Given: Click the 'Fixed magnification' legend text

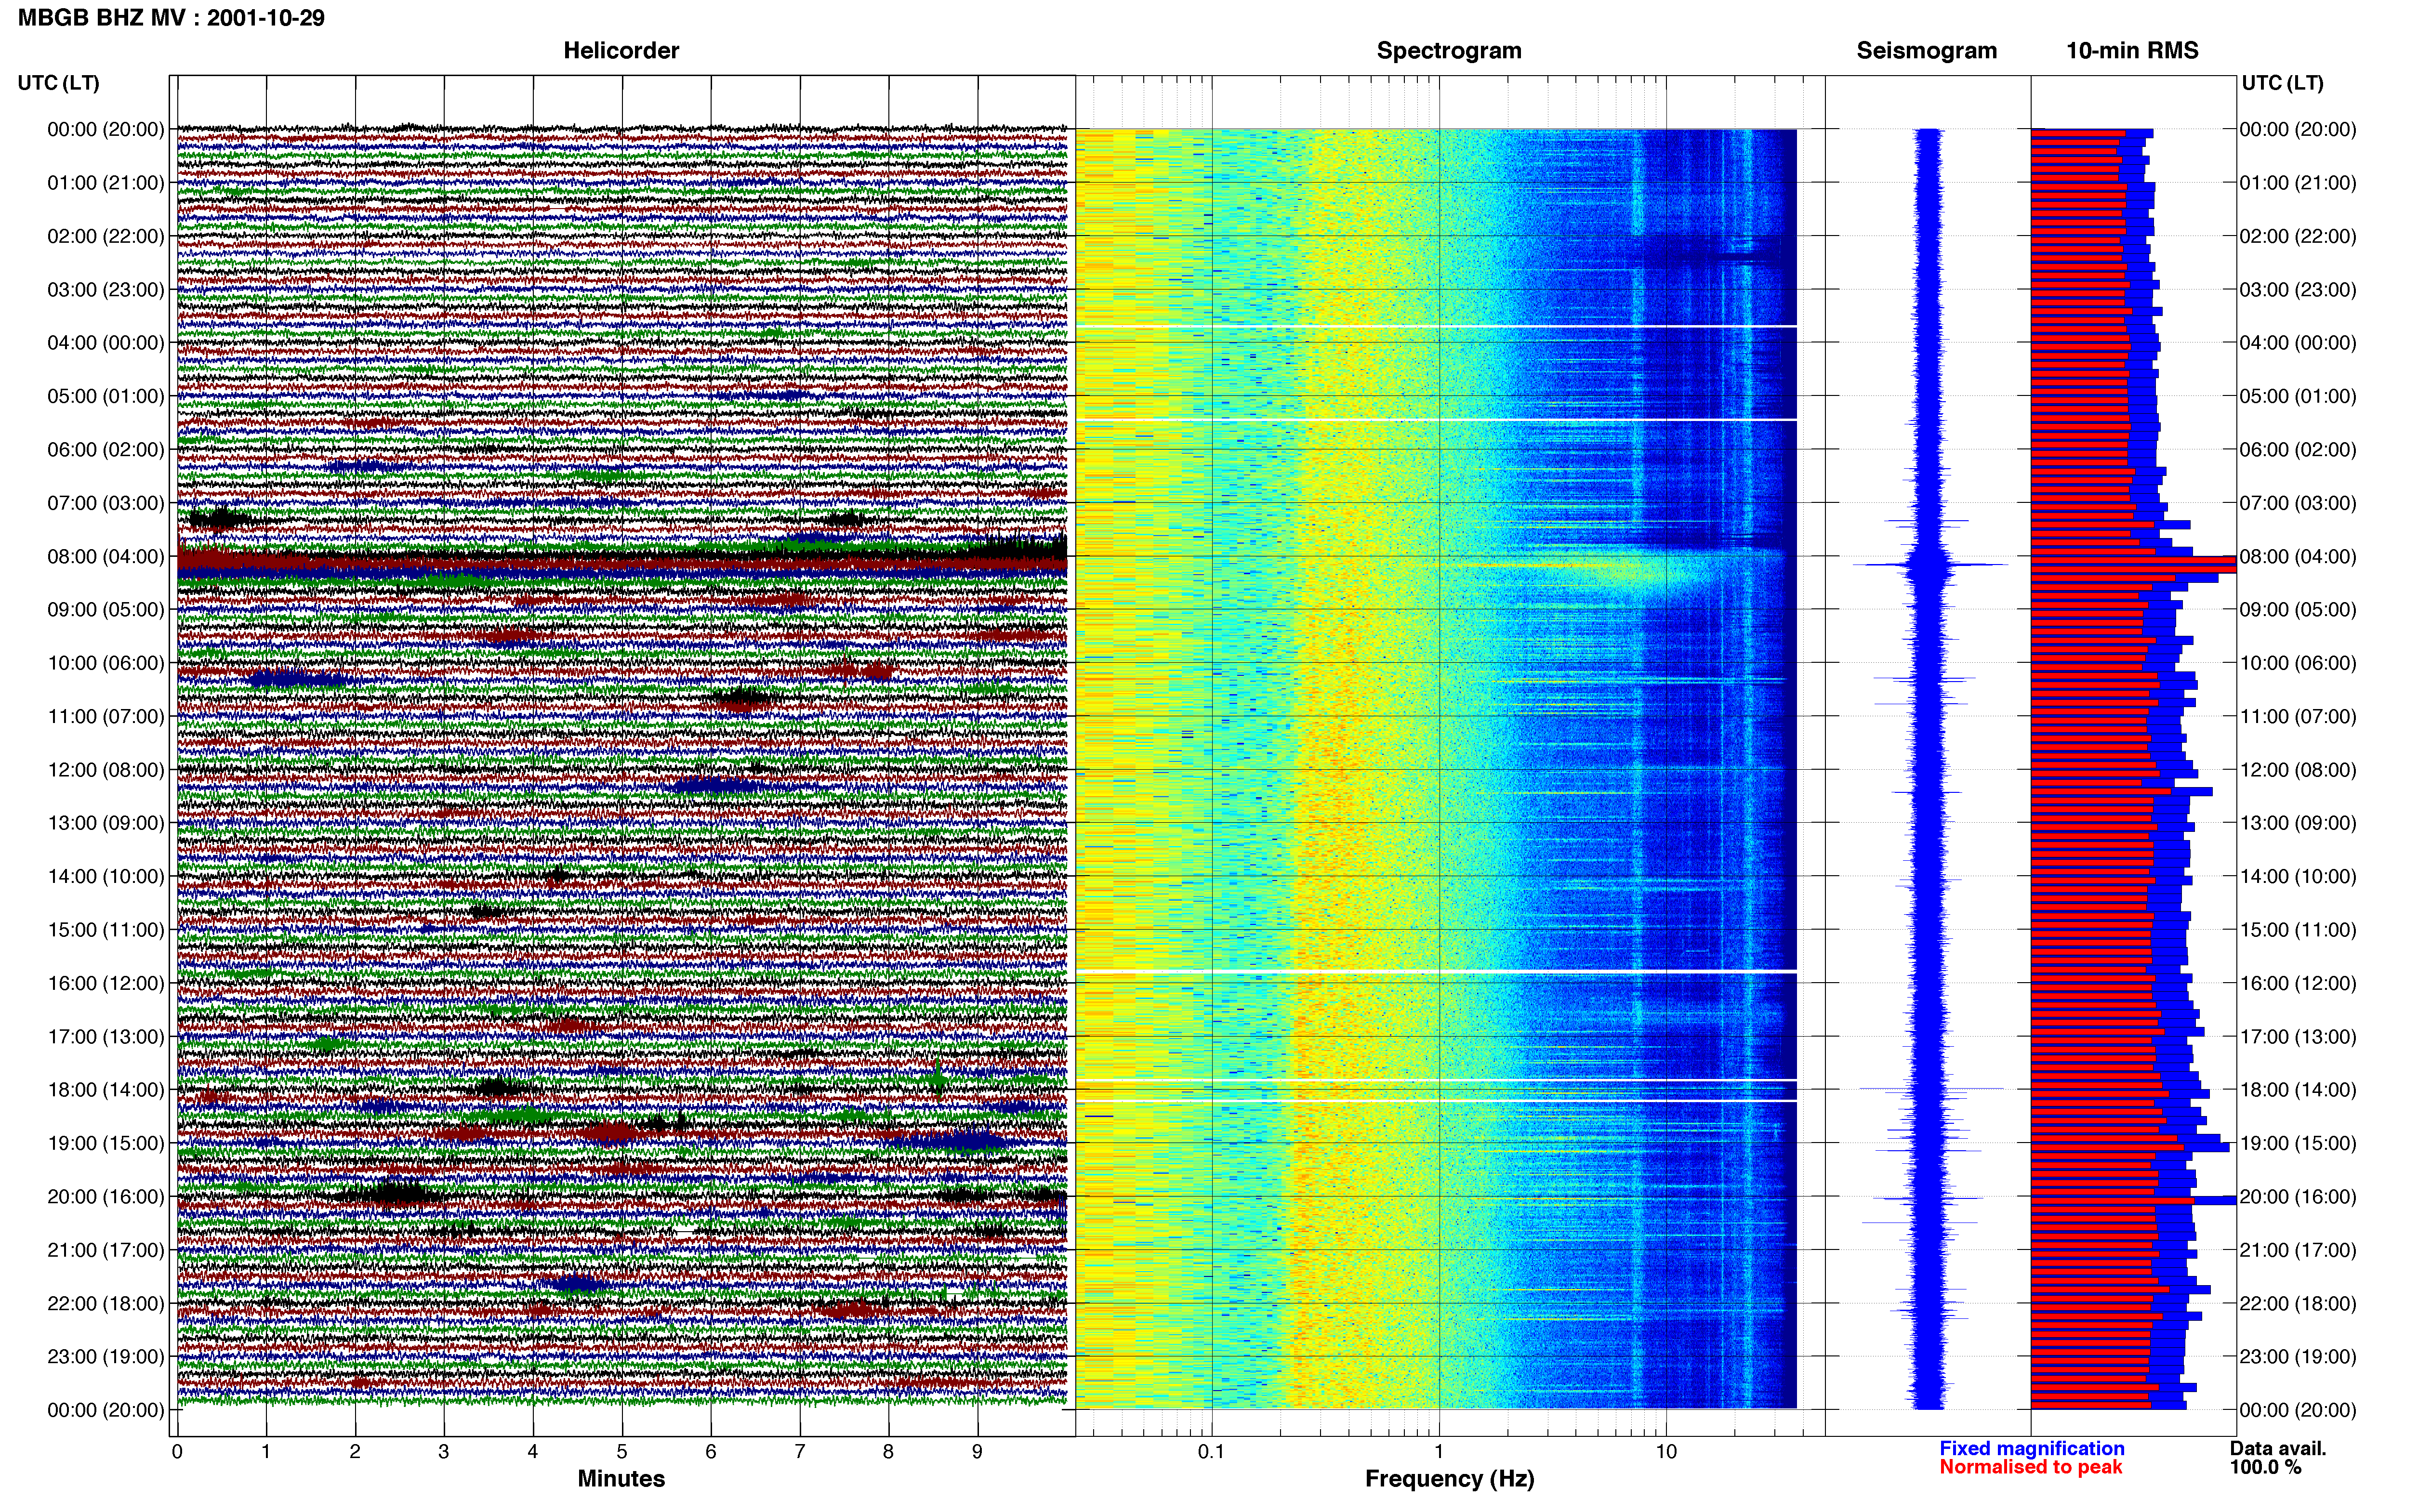Looking at the screenshot, I should [2031, 1448].
